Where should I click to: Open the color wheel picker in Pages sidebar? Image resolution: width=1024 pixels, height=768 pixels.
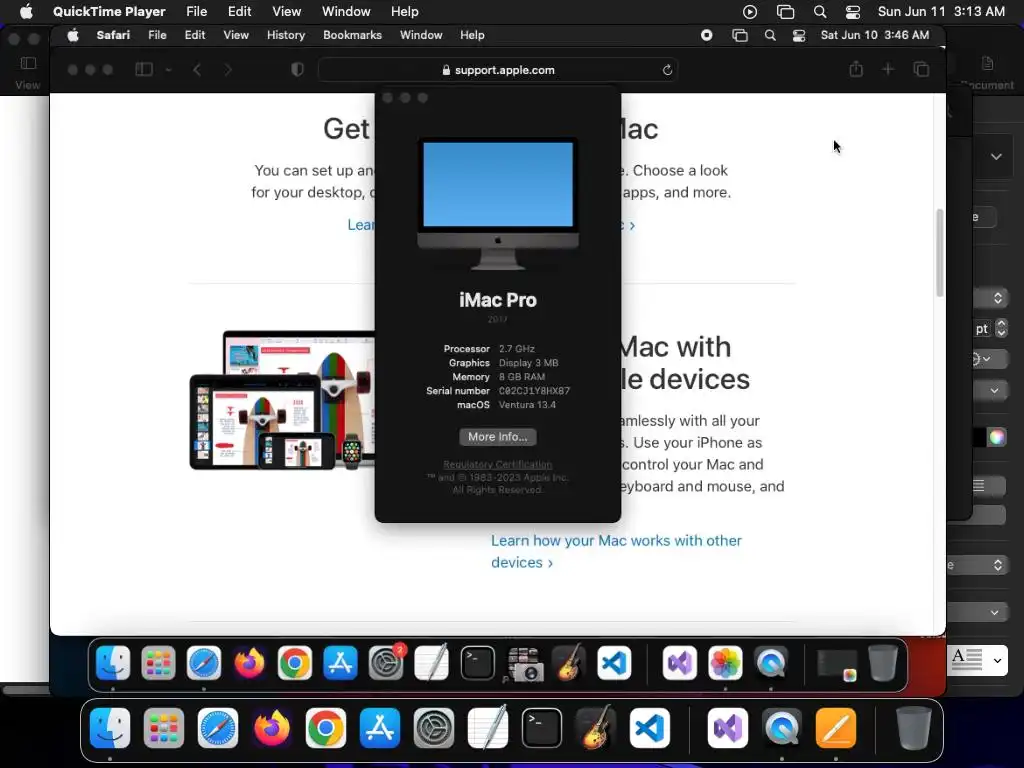coord(997,437)
